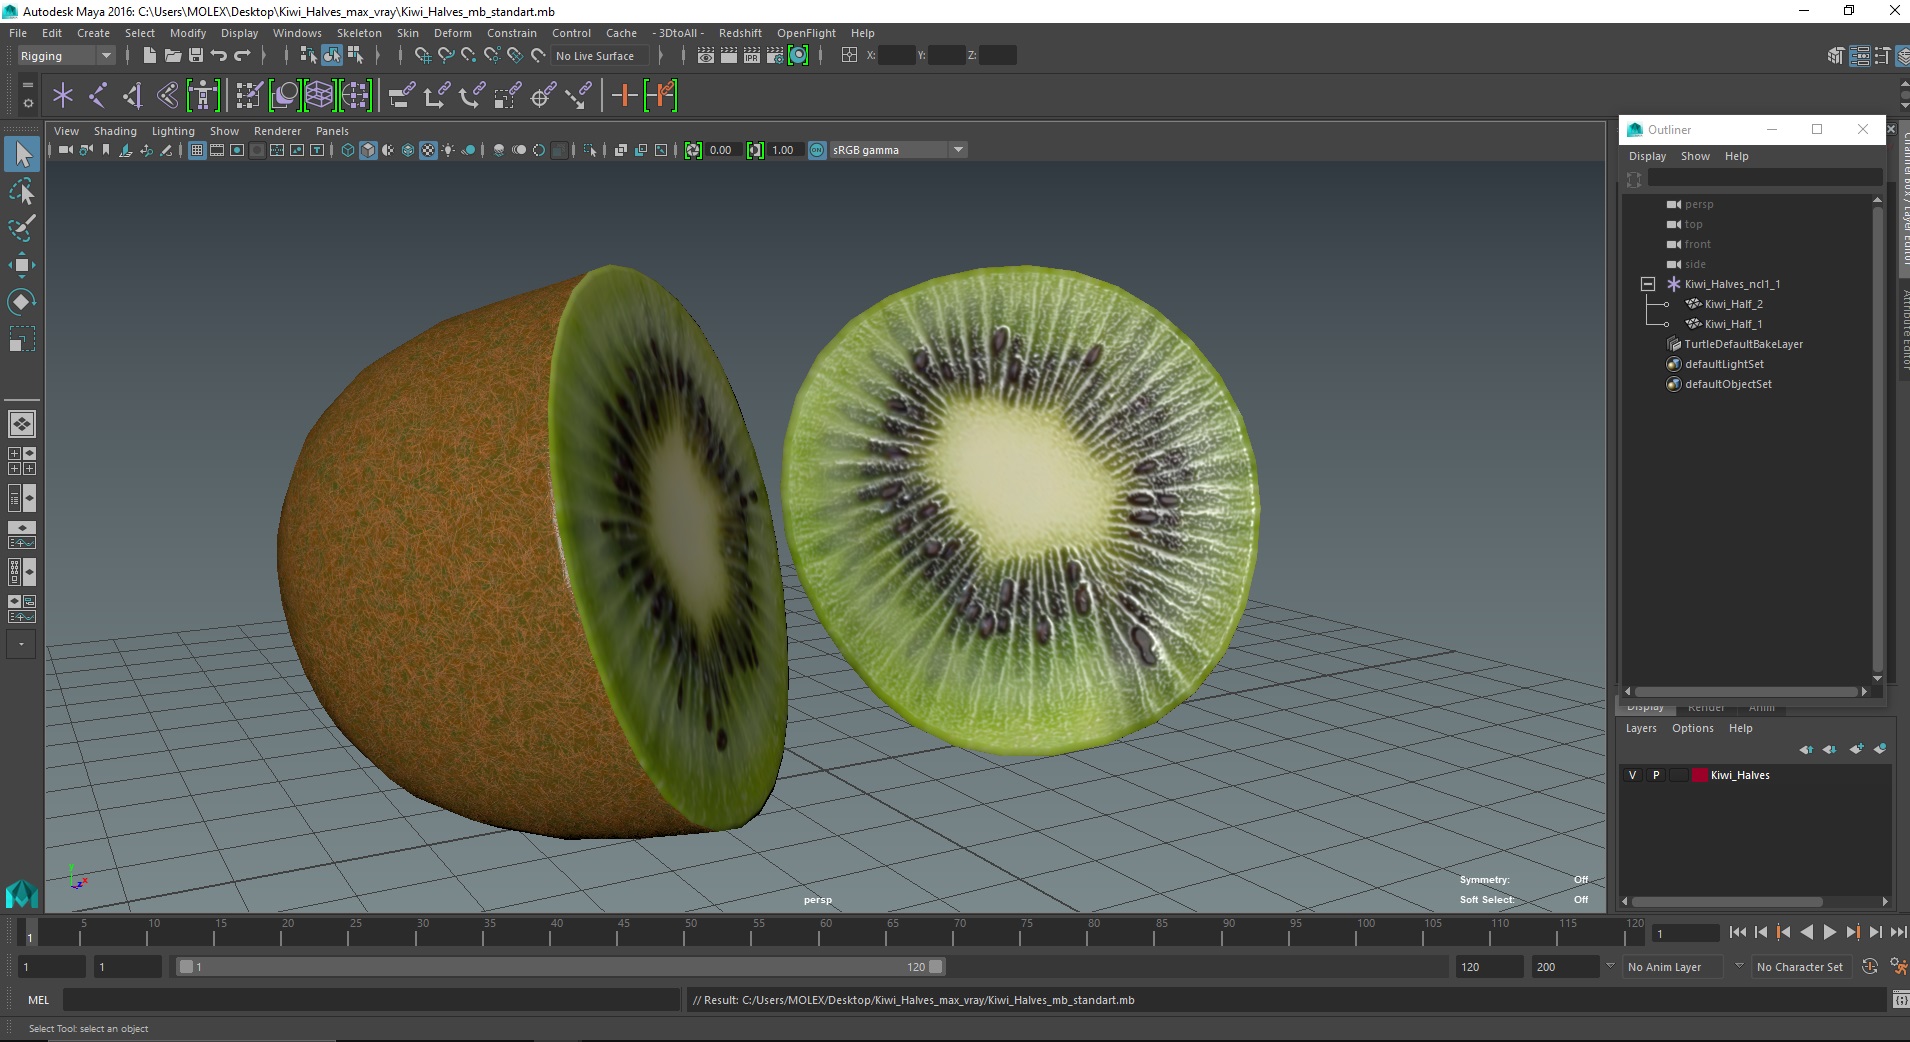Activate the Rotate tool in toolbox
The height and width of the screenshot is (1042, 1910).
tap(22, 302)
